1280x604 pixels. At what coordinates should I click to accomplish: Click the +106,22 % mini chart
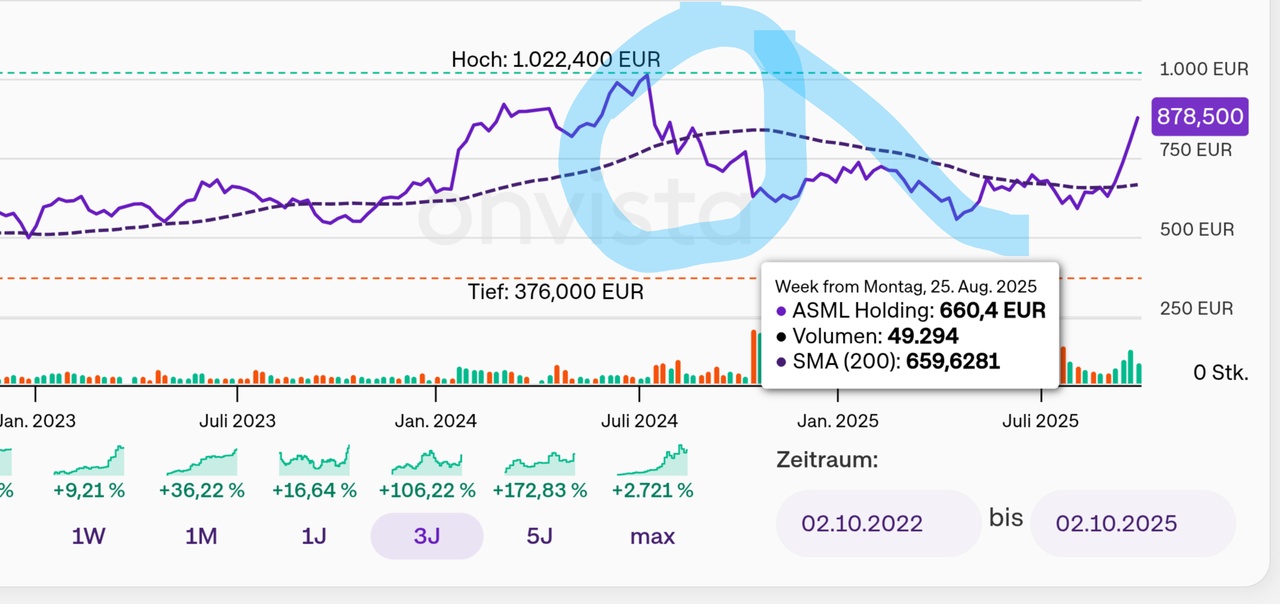pos(427,462)
